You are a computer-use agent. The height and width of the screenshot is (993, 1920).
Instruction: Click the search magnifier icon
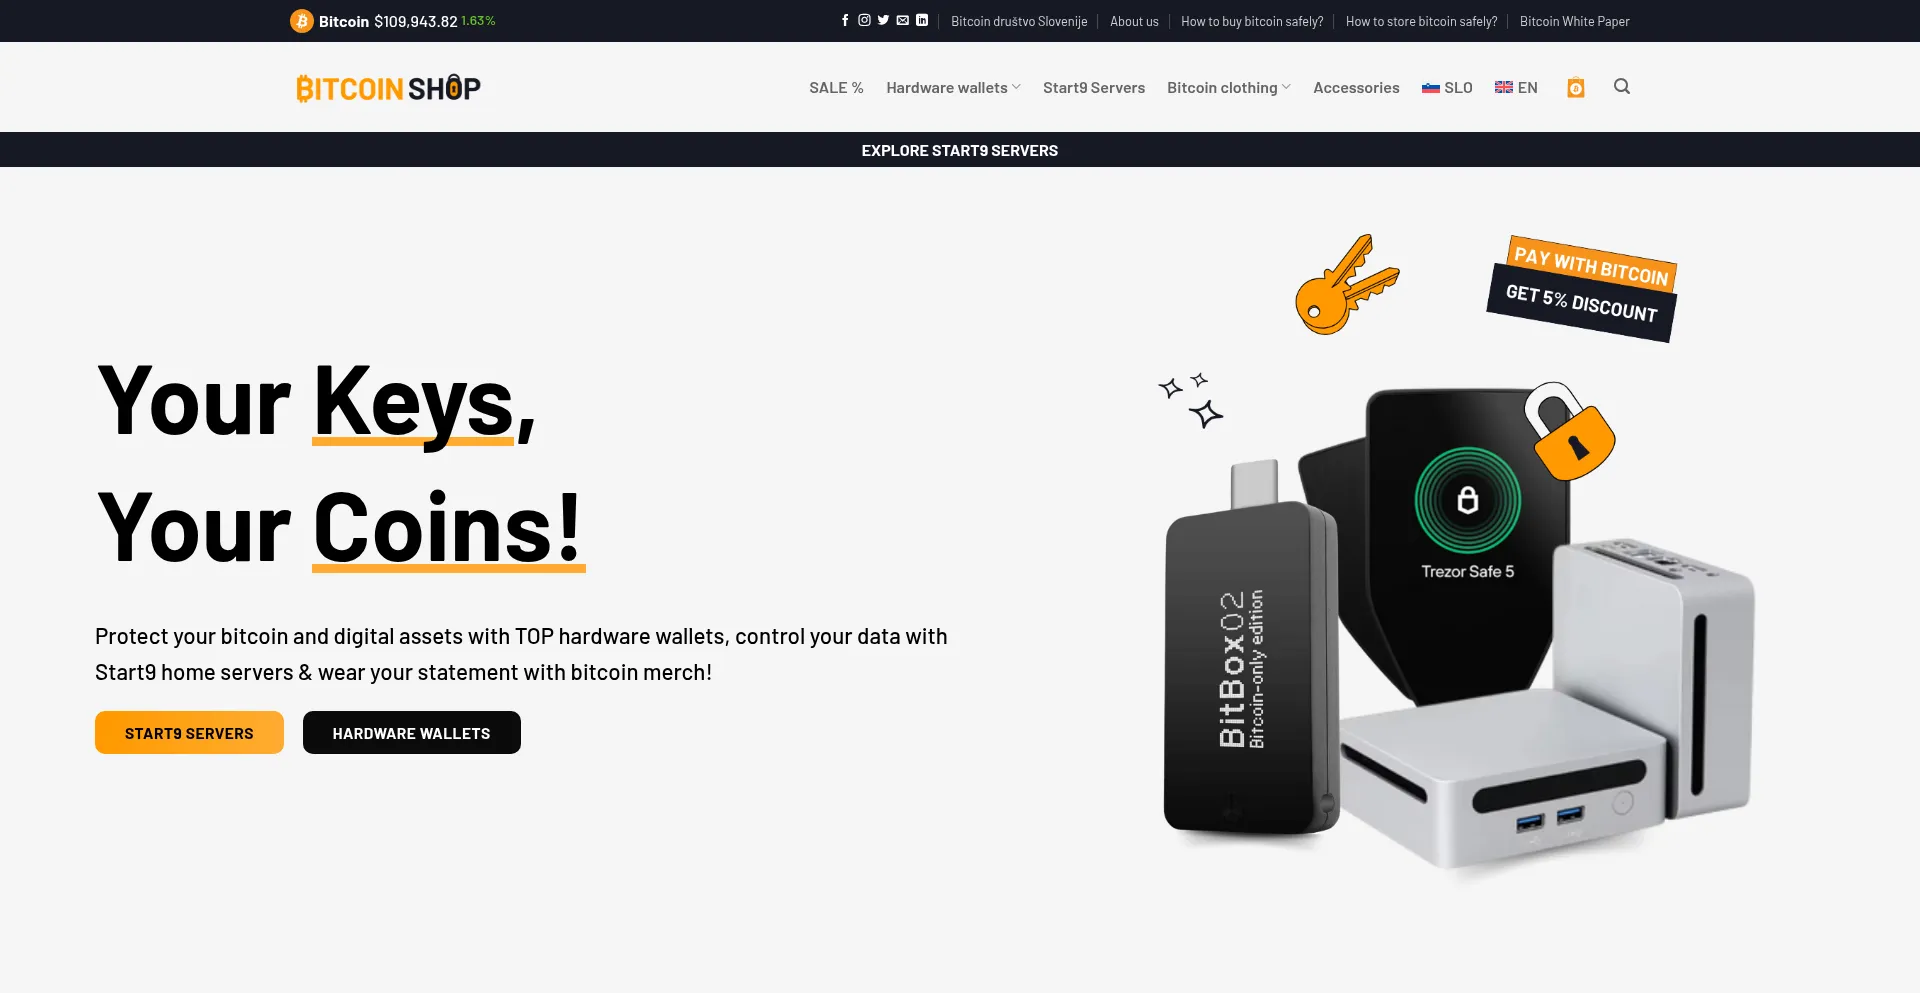click(1622, 87)
